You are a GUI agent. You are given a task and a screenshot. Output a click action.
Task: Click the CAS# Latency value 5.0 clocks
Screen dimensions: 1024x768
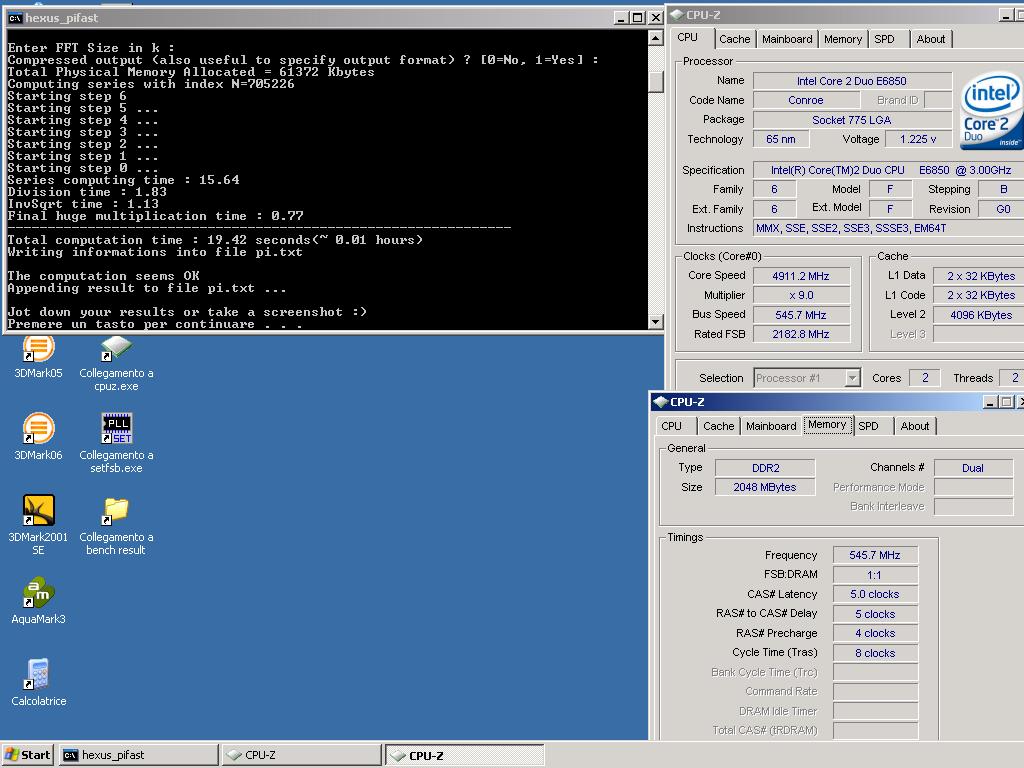tap(875, 594)
